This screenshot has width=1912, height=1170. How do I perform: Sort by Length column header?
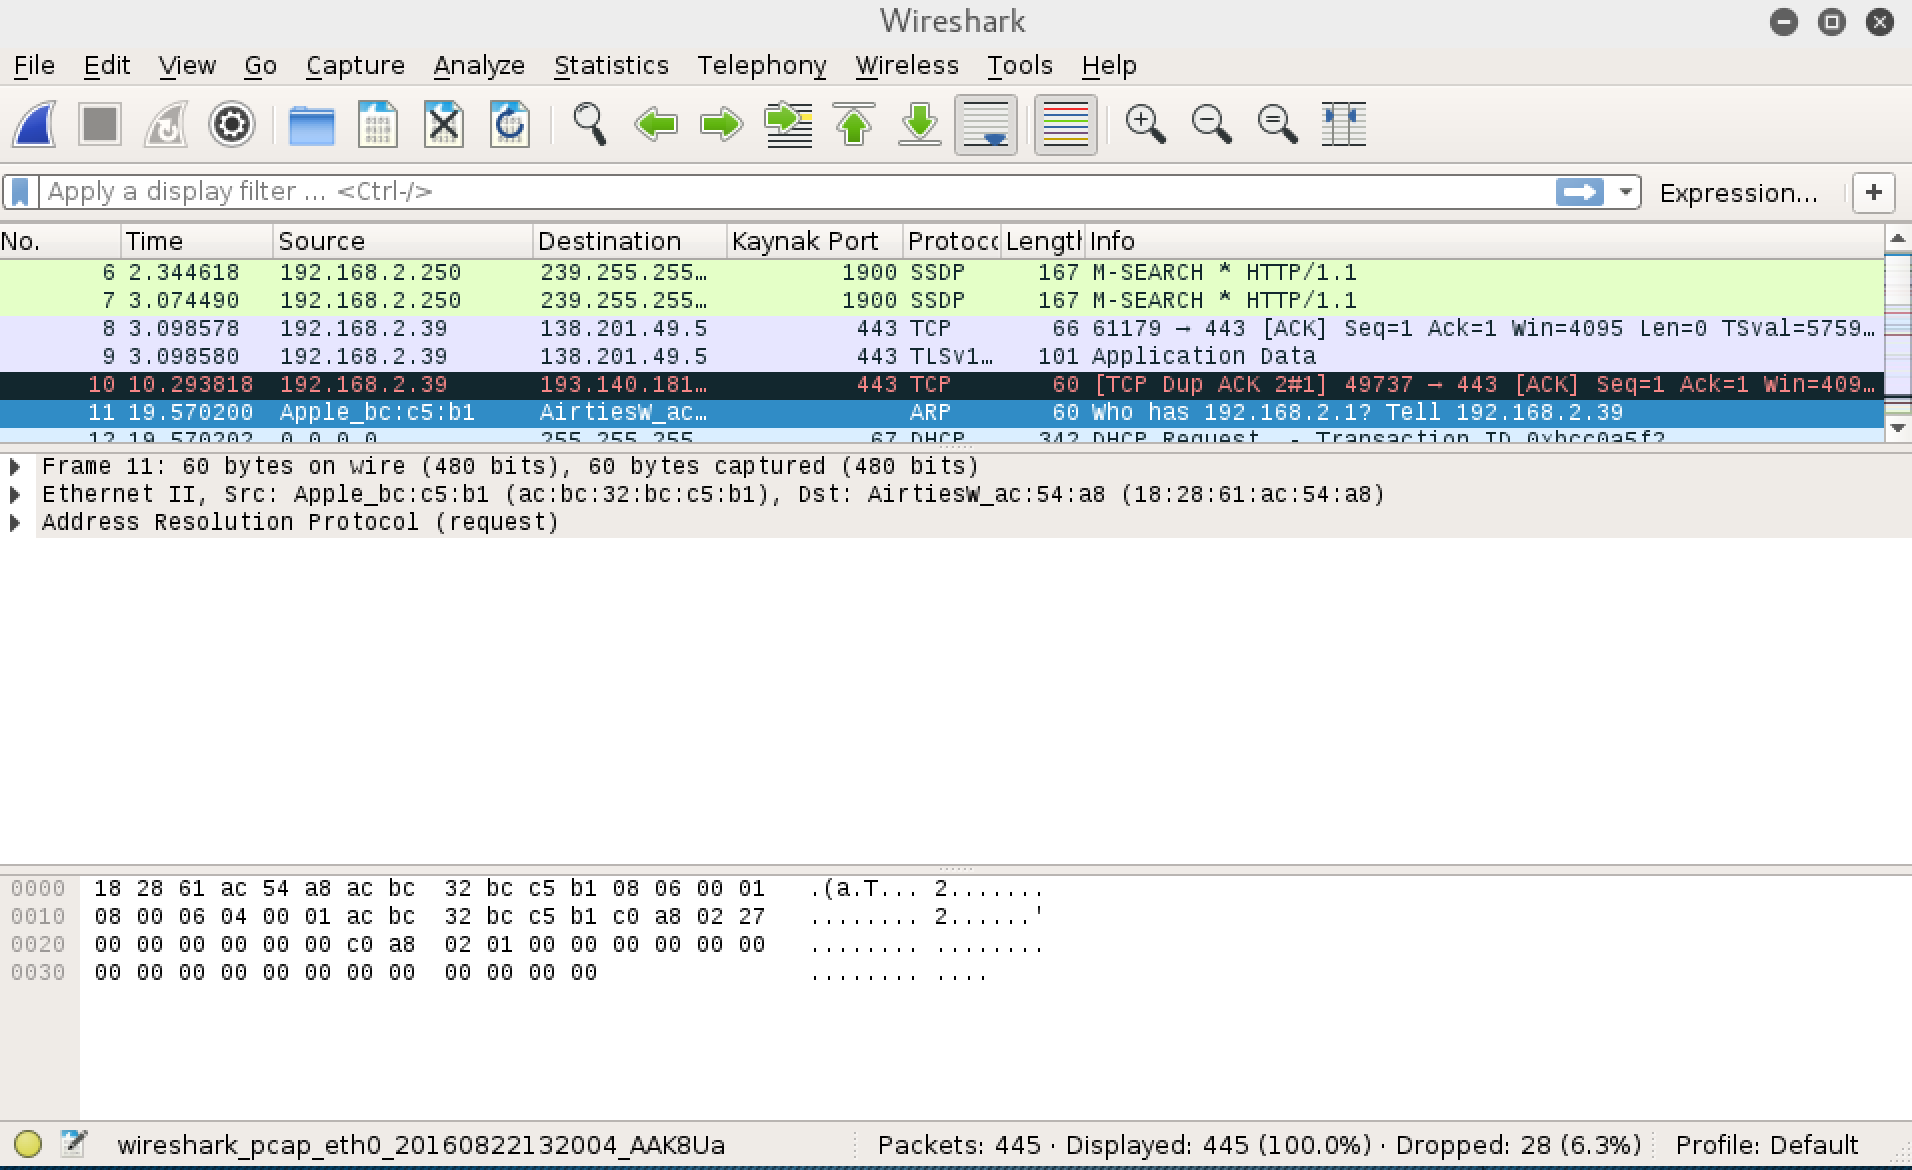click(1043, 242)
